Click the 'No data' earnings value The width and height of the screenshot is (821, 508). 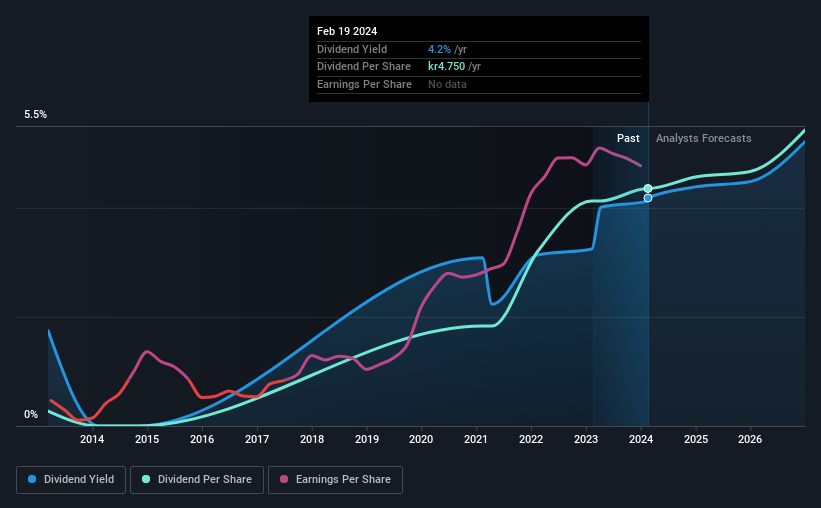pyautogui.click(x=447, y=84)
